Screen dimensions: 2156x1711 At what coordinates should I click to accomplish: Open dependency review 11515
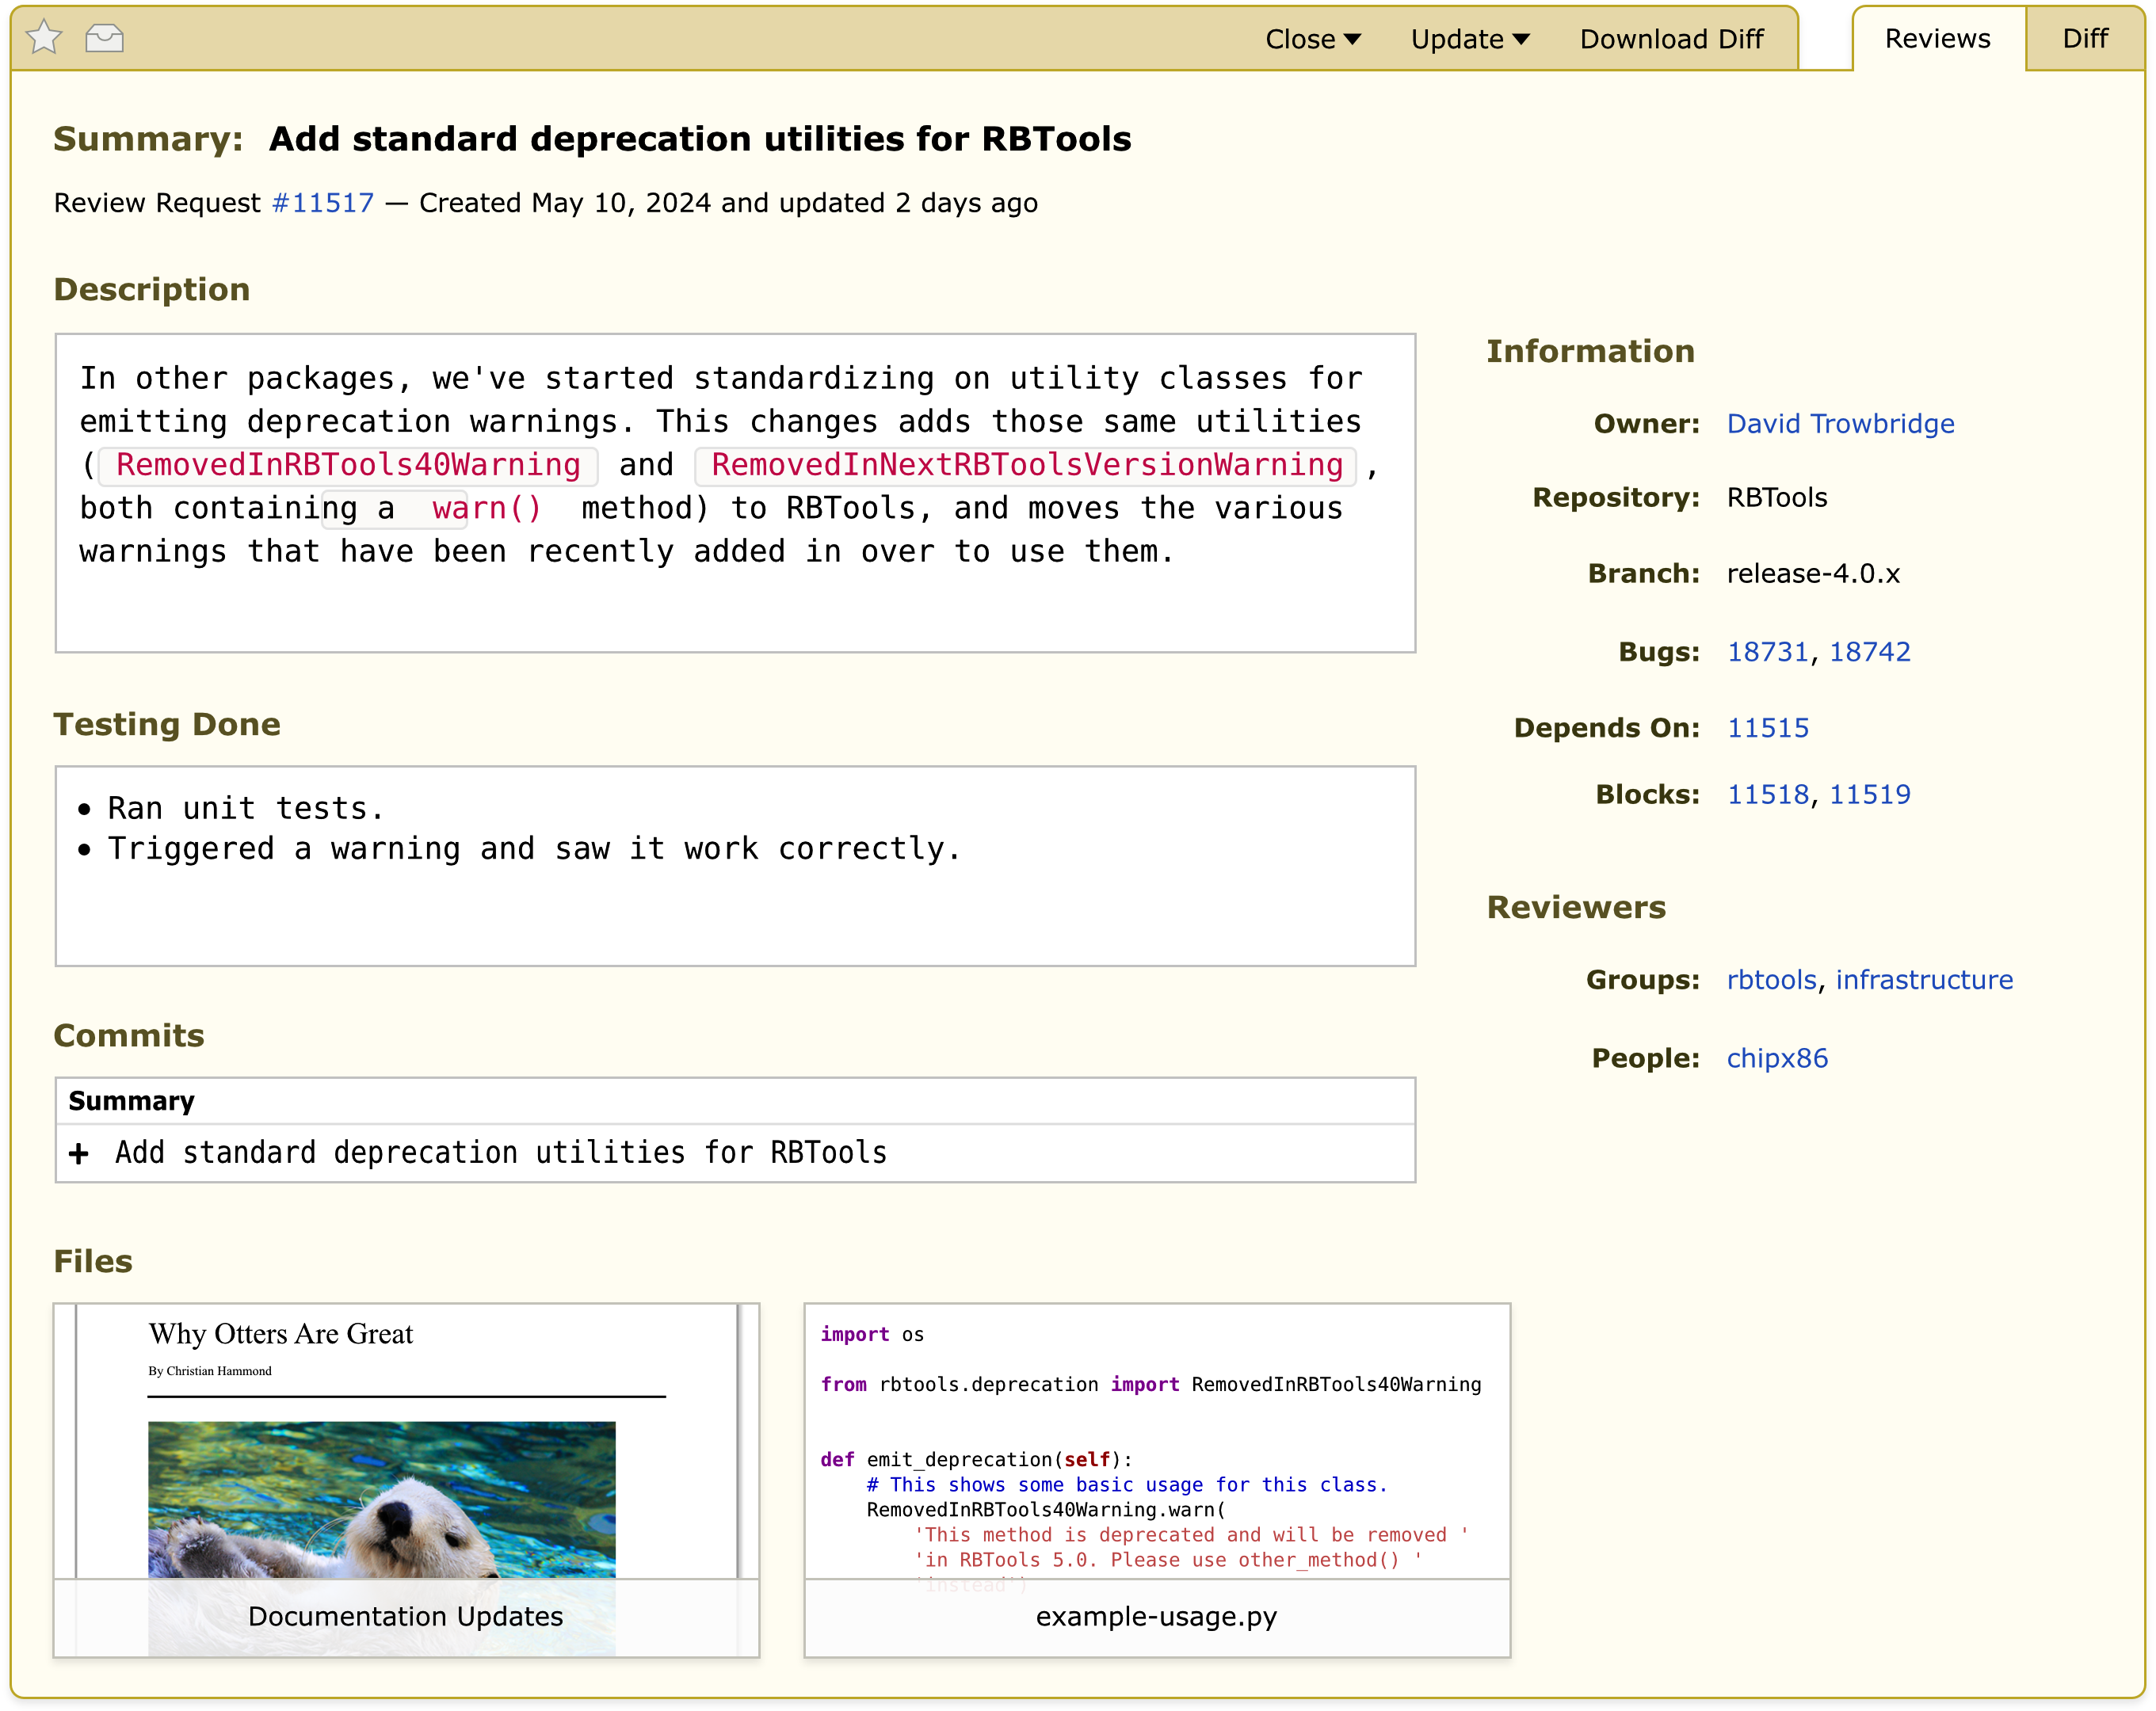[1767, 728]
